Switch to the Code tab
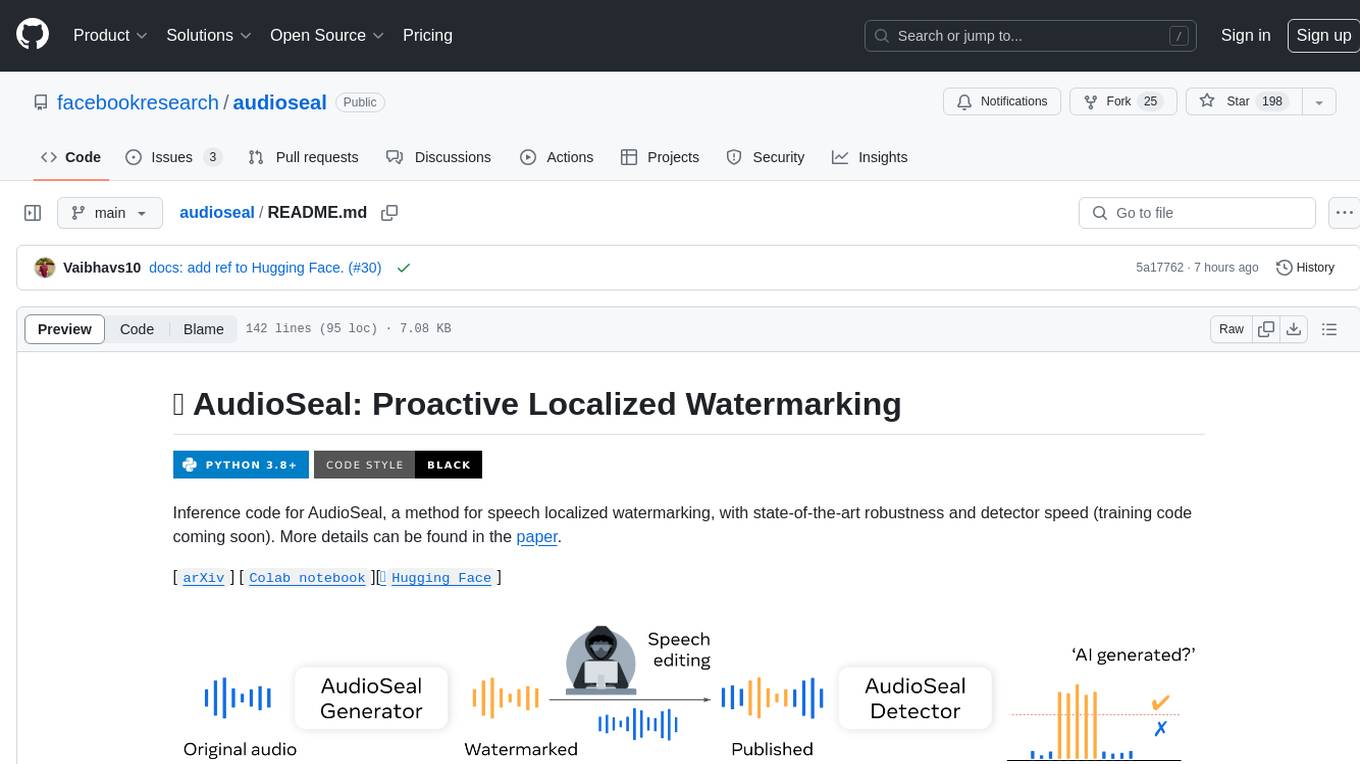 click(70, 157)
